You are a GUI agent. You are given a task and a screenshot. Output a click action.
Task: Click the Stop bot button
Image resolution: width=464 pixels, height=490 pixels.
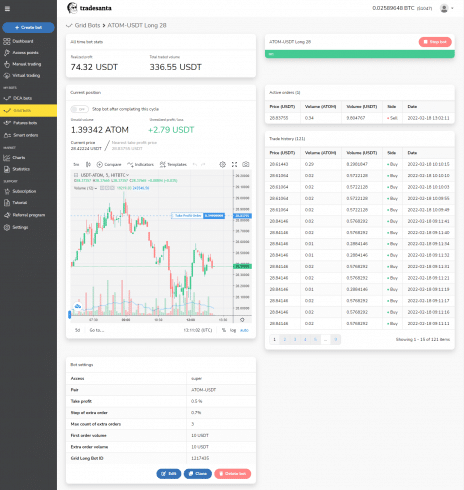[x=435, y=42]
